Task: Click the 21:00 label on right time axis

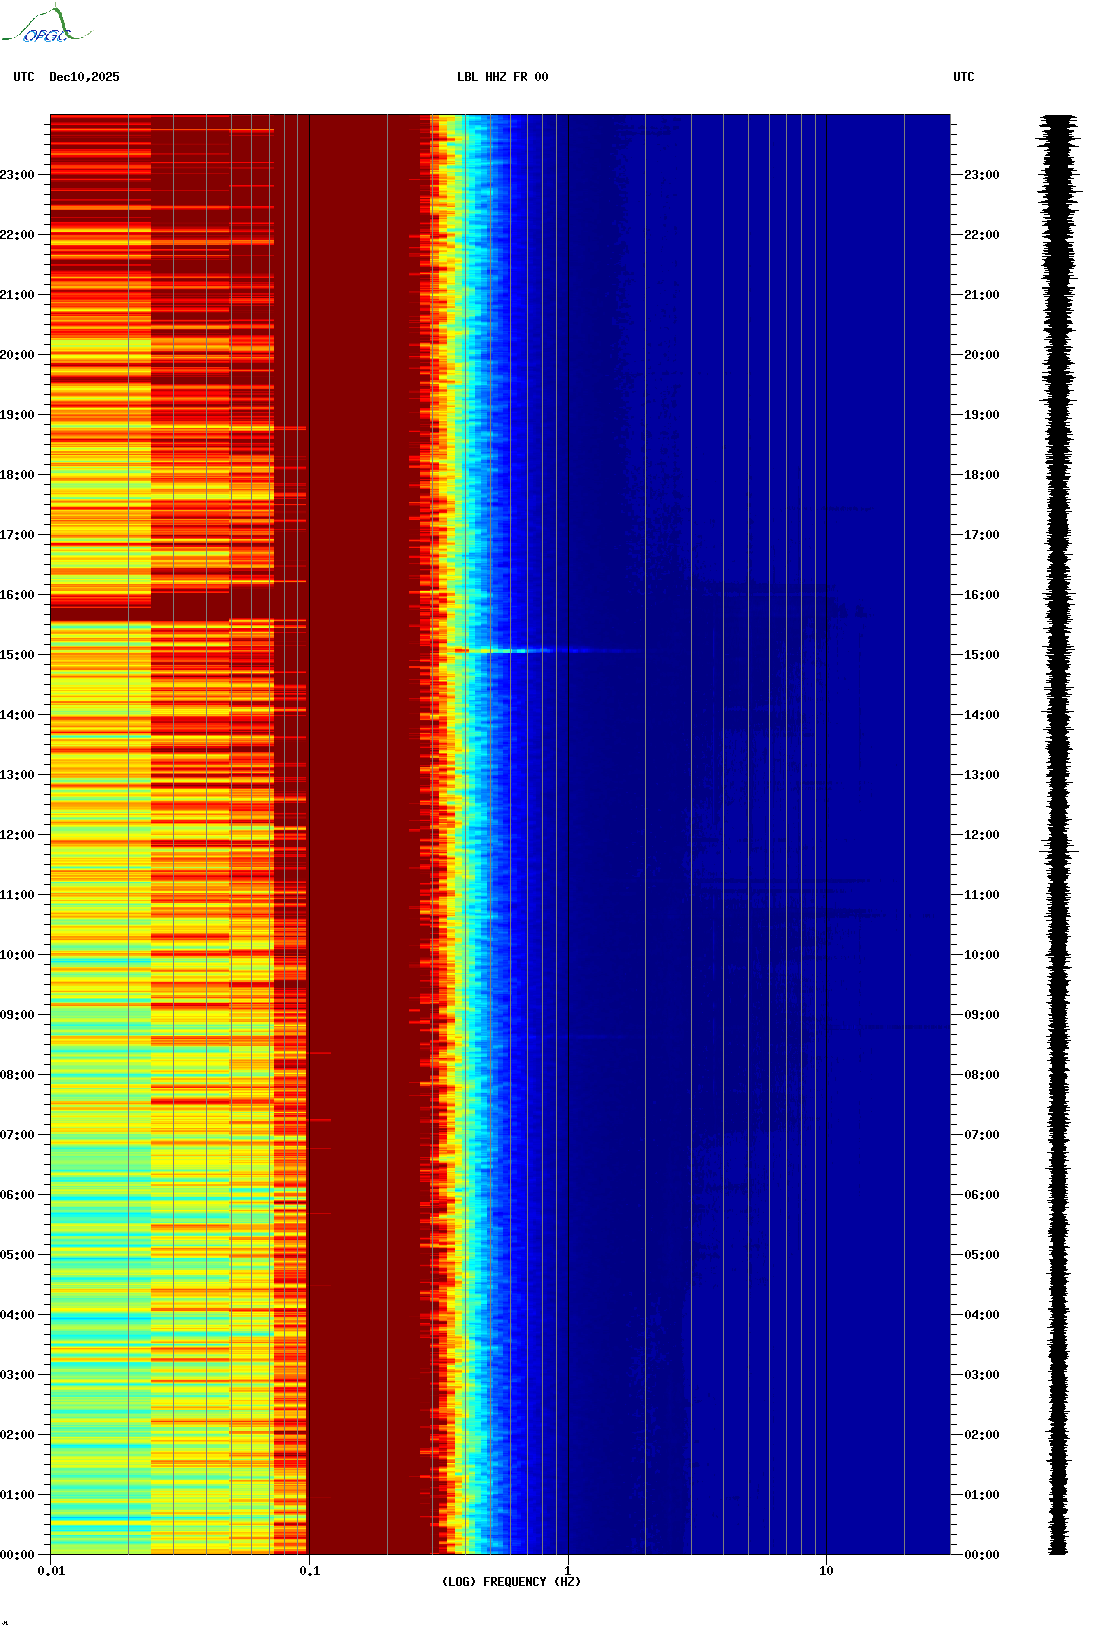Action: pos(981,295)
